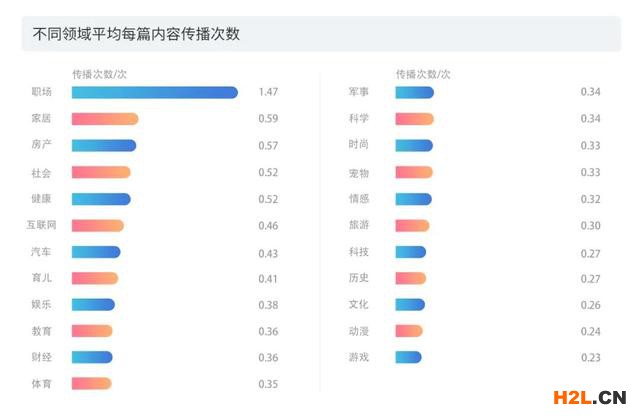Click the blue 职场 bar
Screen dimensions: 640x420
(x=154, y=92)
